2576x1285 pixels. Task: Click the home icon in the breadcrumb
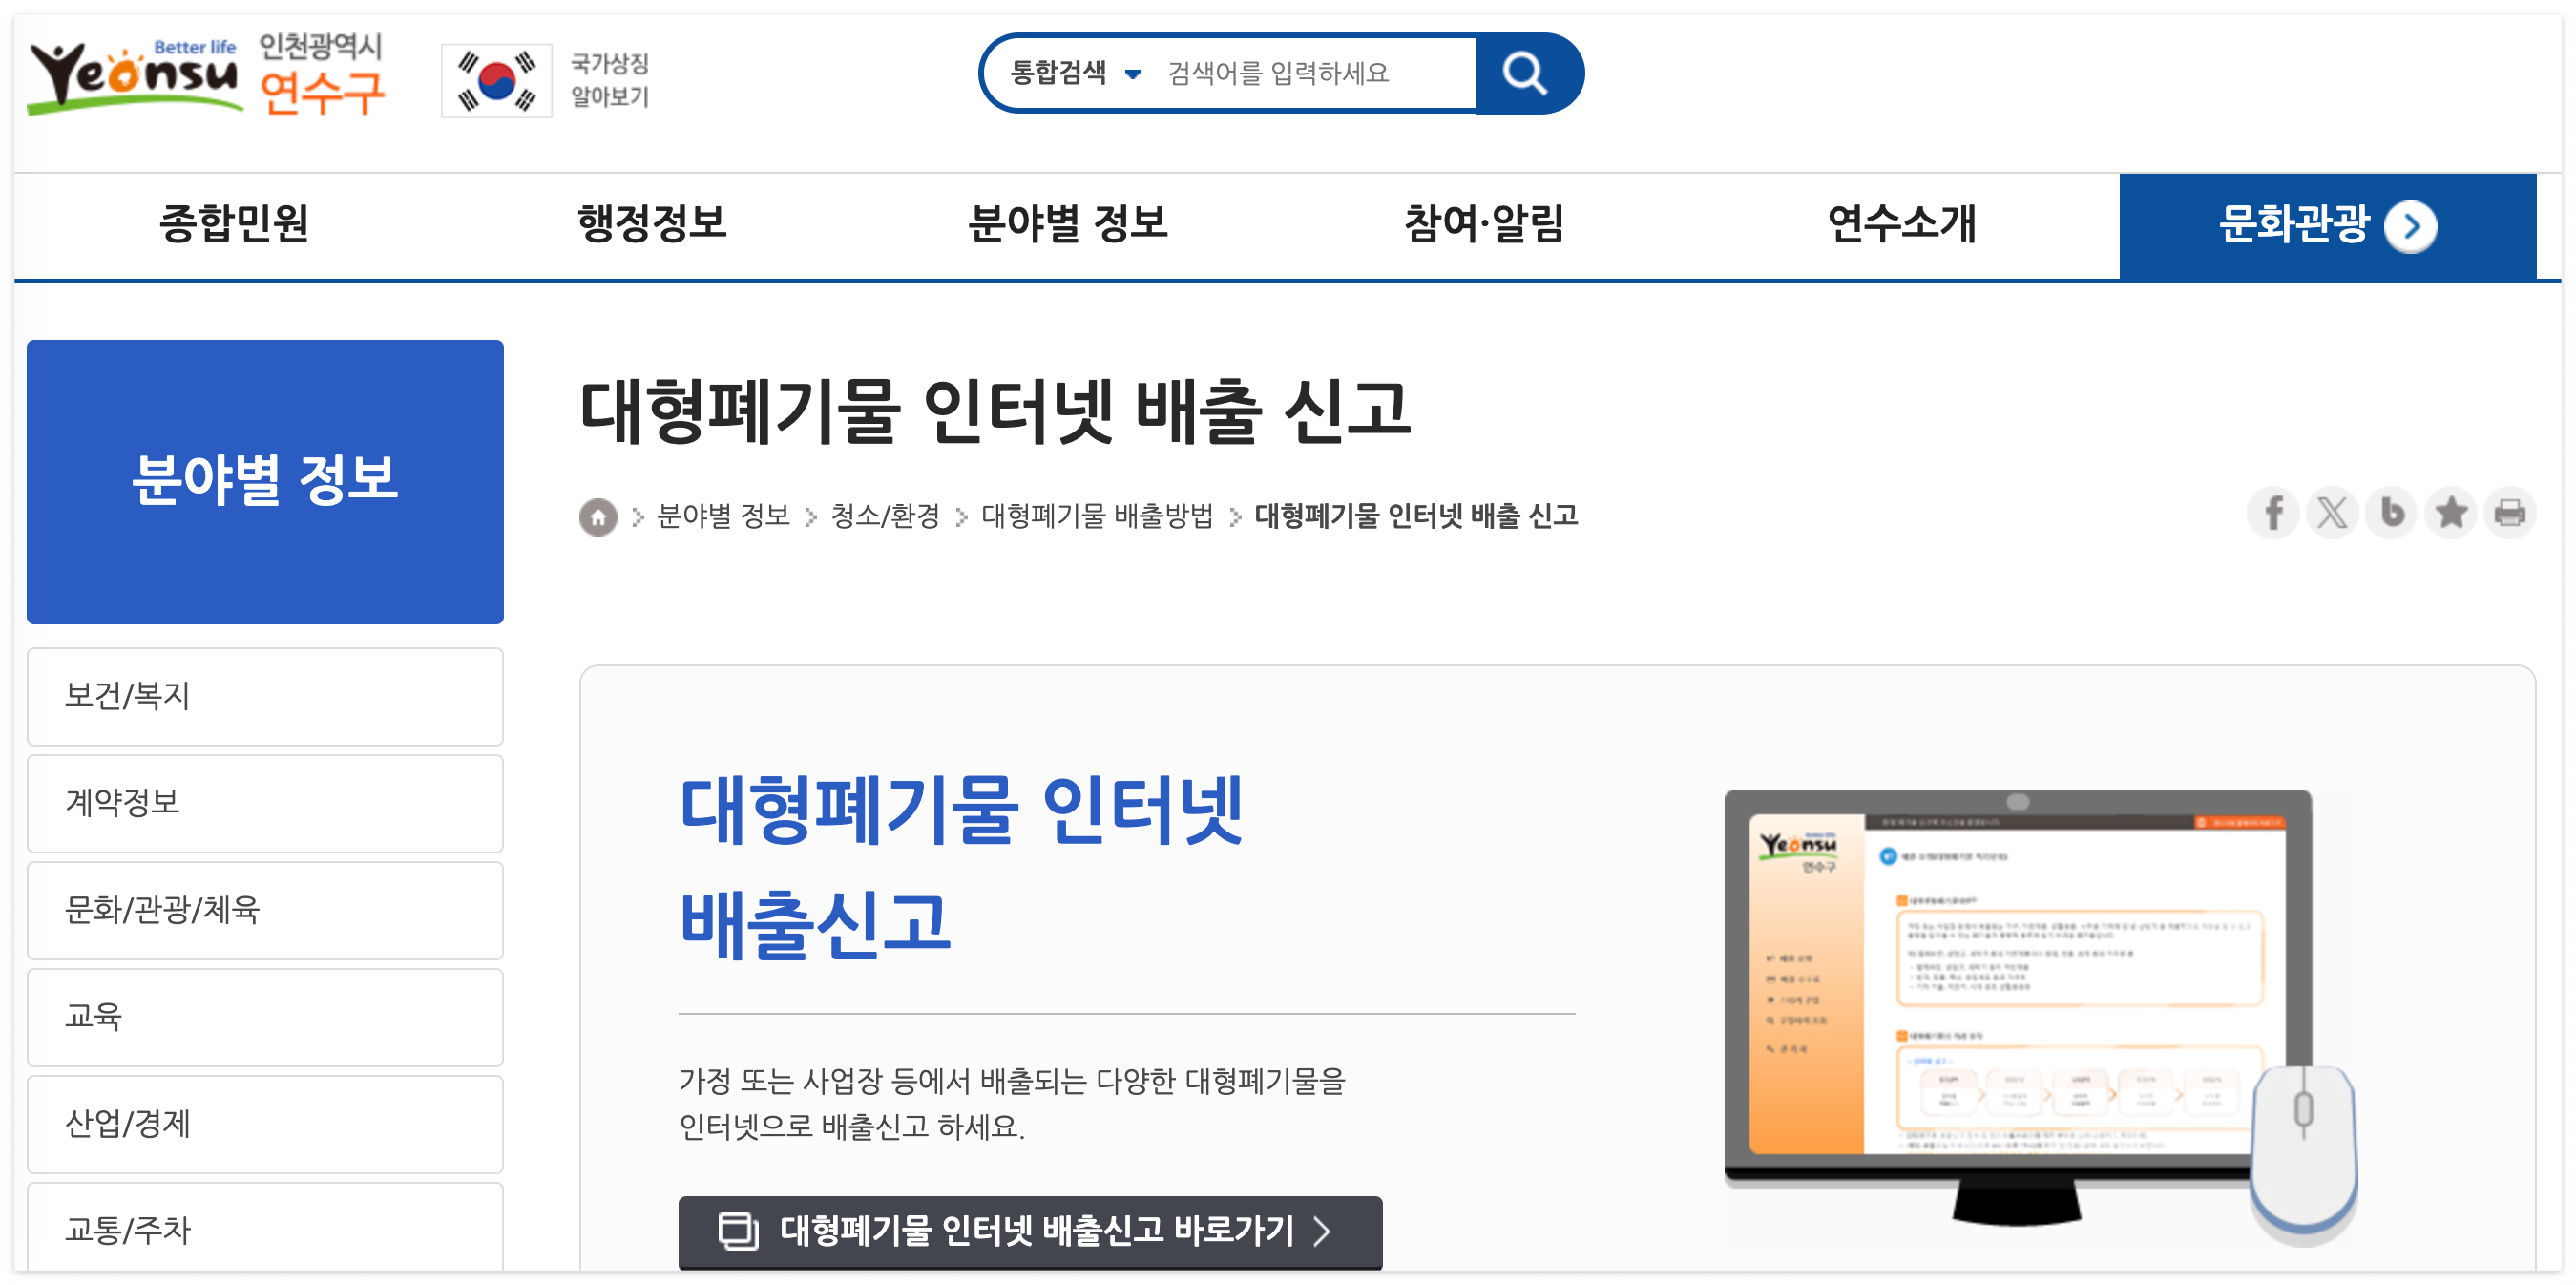pyautogui.click(x=599, y=517)
